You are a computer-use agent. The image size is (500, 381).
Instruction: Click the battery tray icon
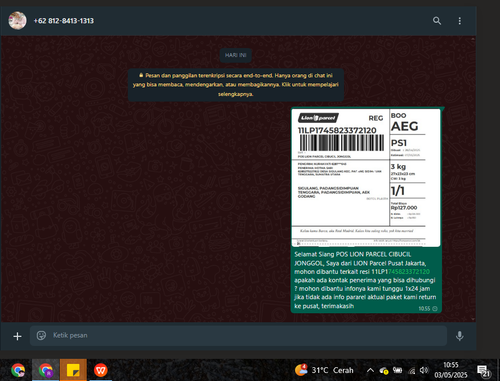point(397,370)
